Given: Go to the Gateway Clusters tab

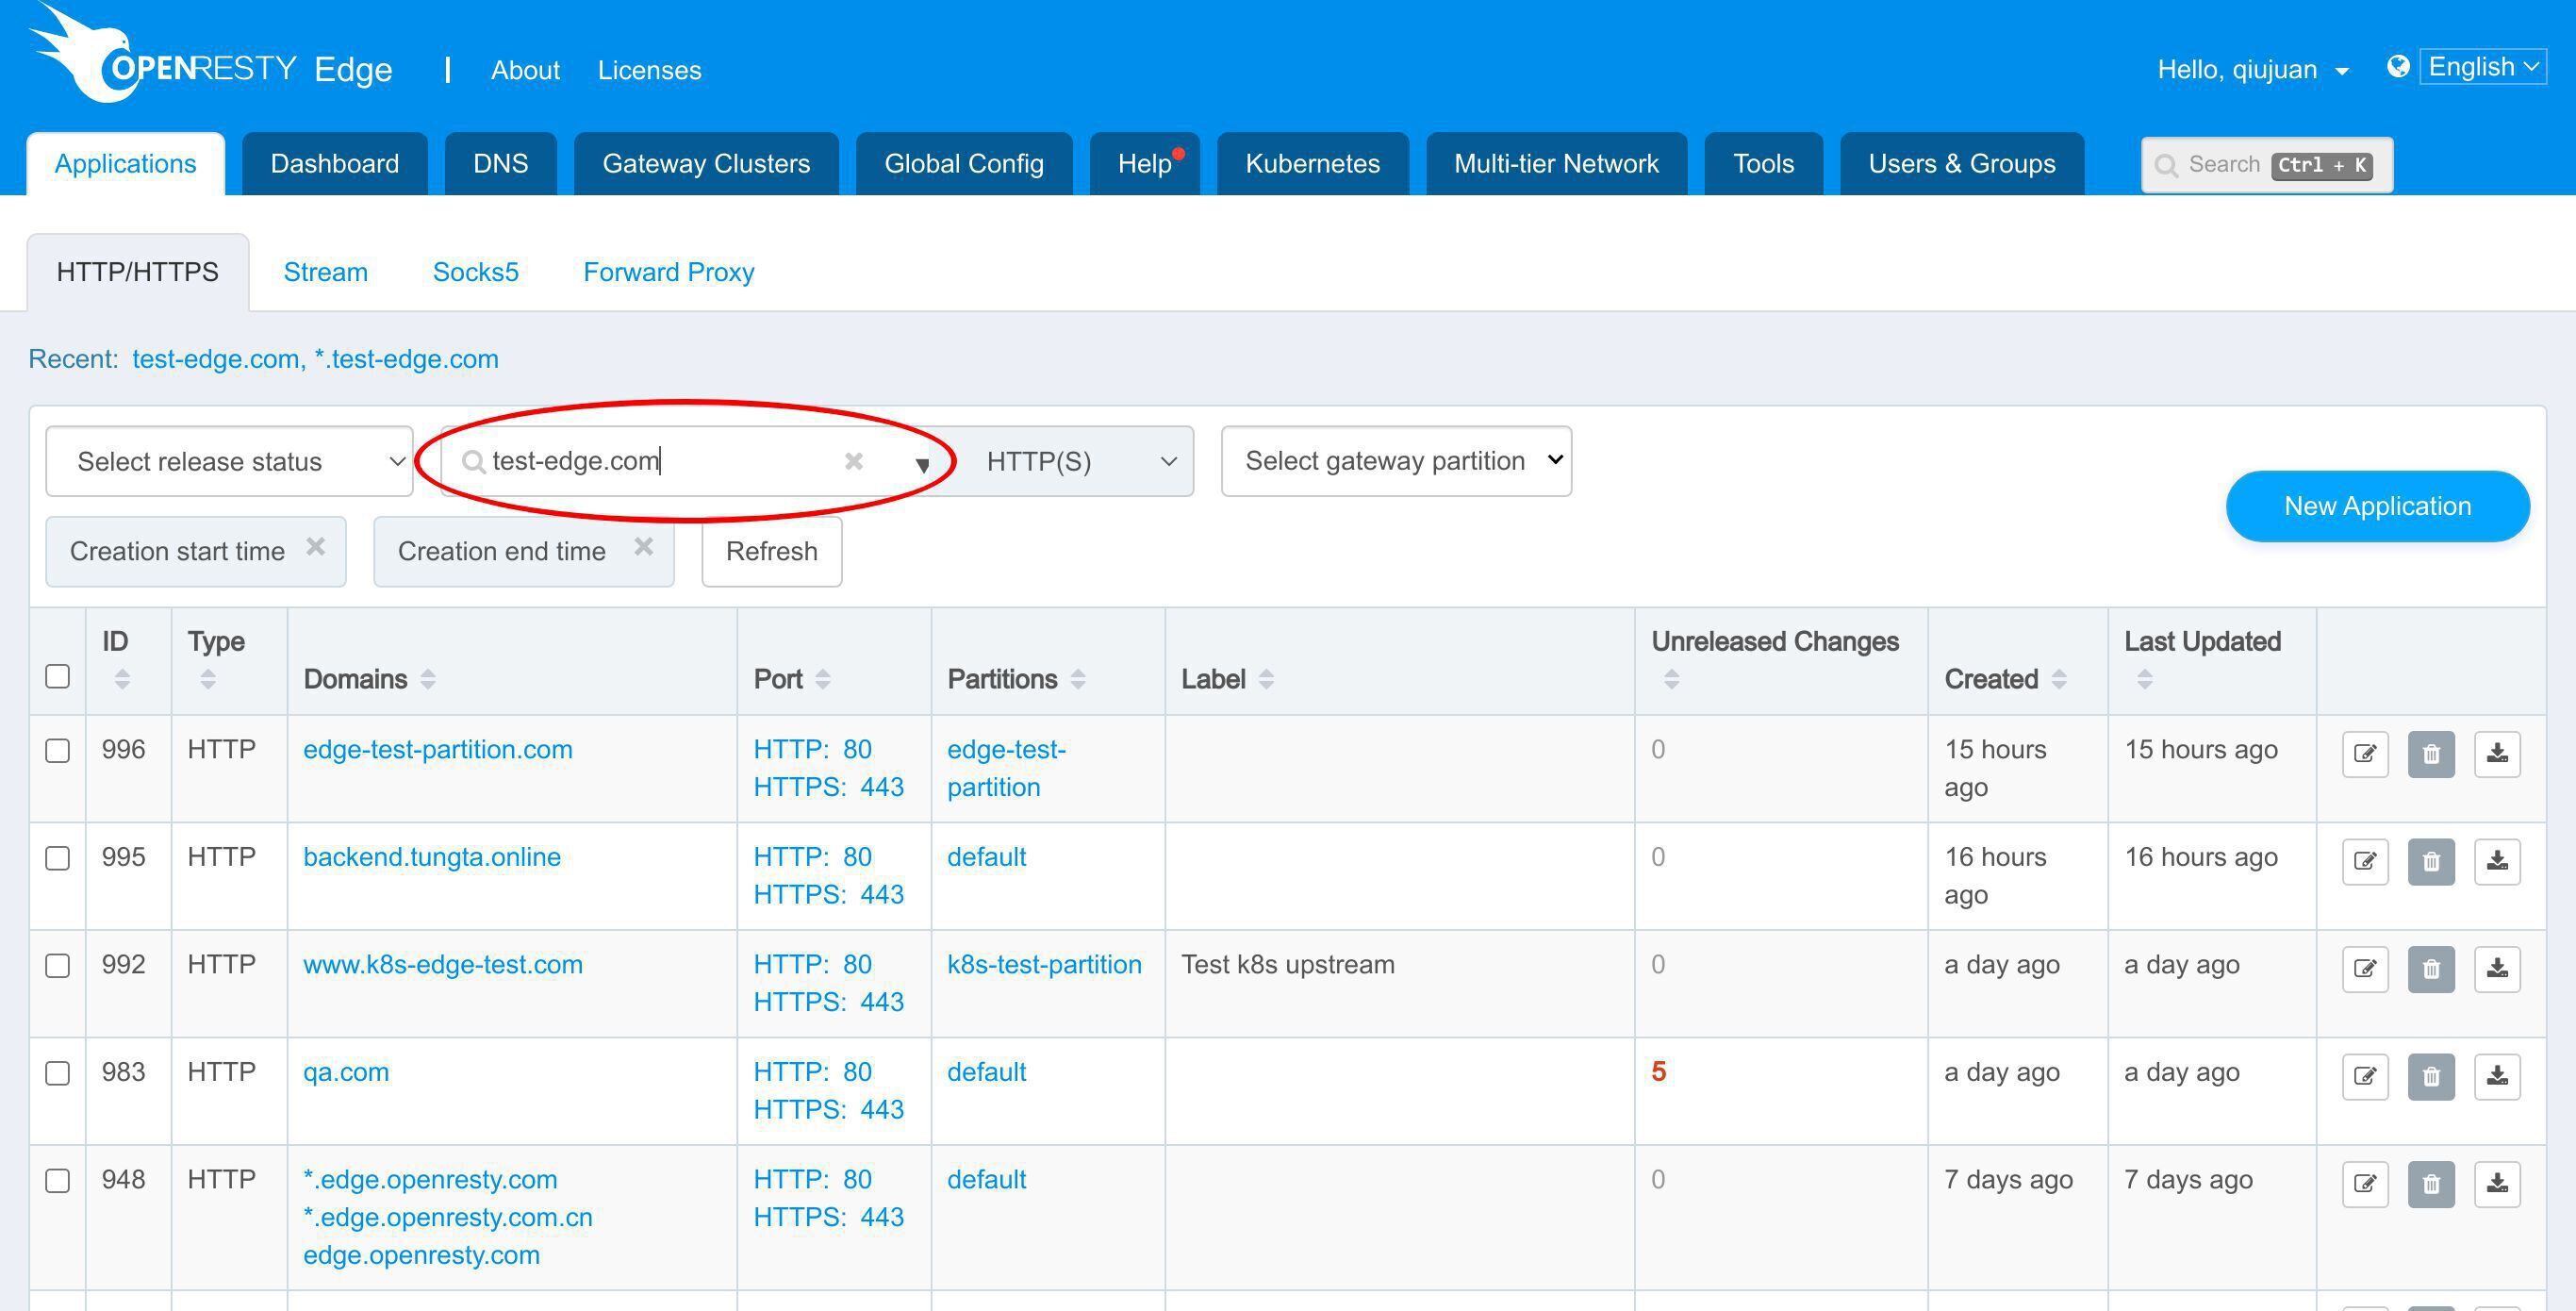Looking at the screenshot, I should 706,163.
